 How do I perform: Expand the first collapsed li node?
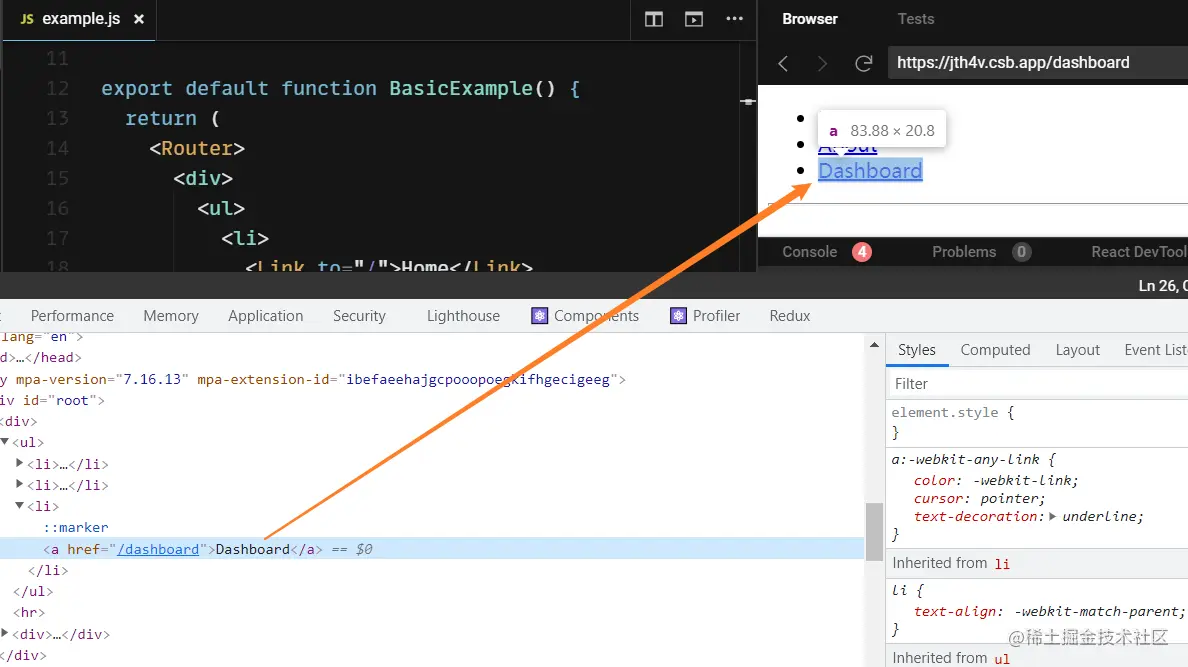click(x=20, y=463)
